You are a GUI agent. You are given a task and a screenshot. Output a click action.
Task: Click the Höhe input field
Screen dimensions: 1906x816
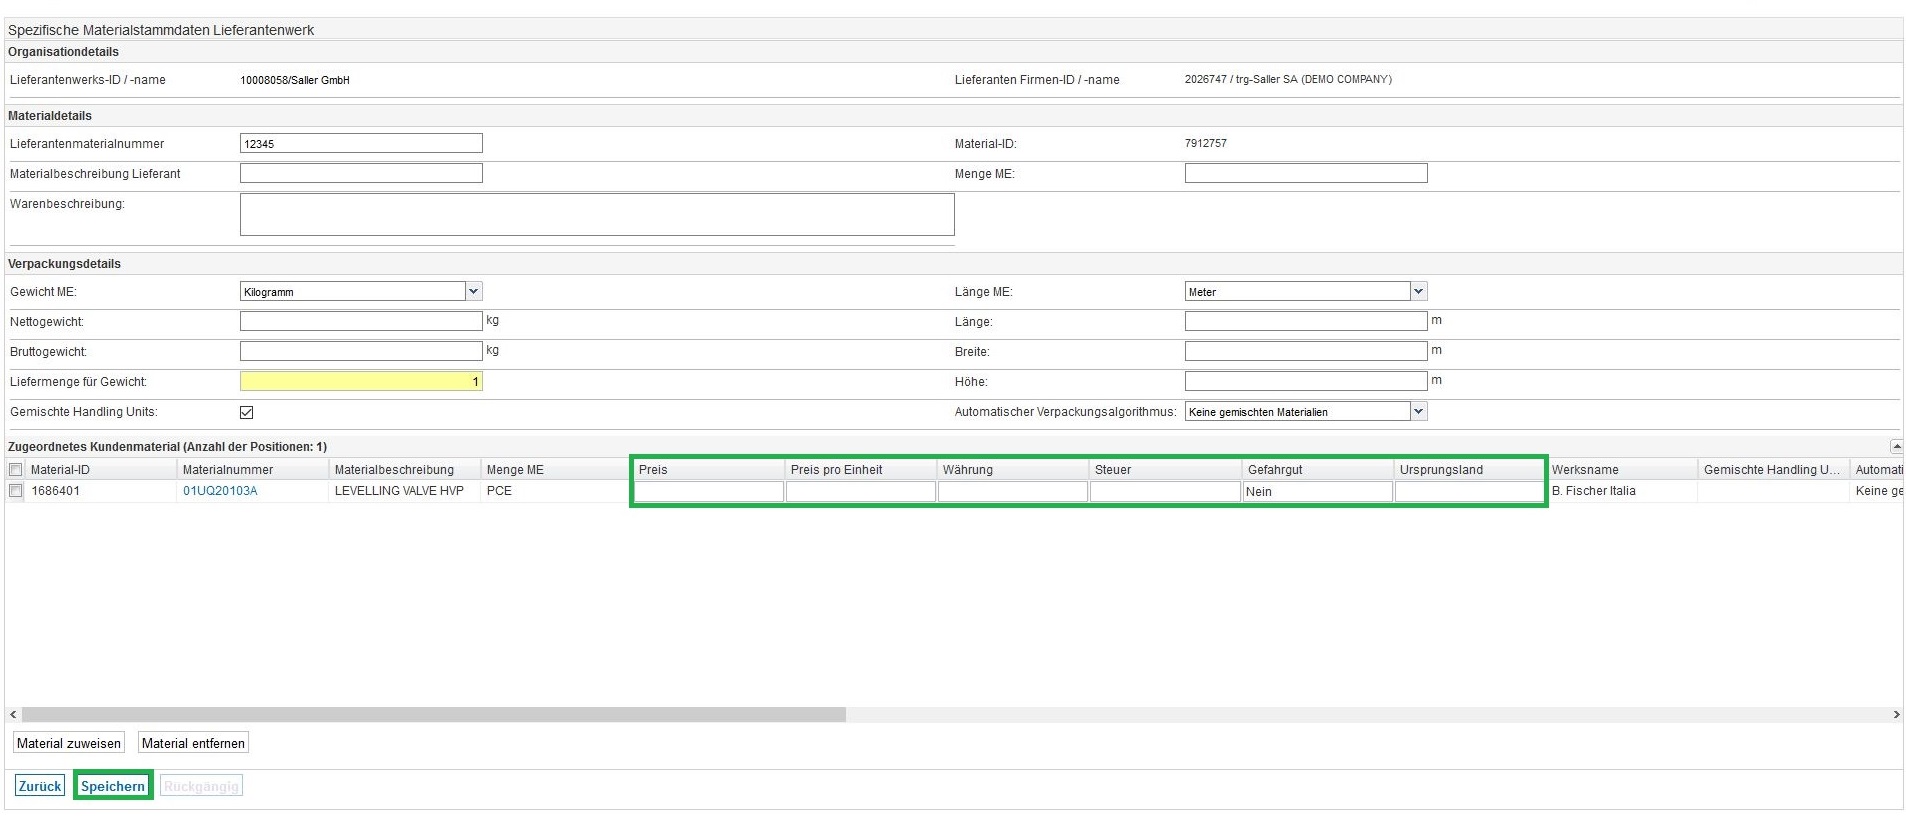pos(1306,382)
